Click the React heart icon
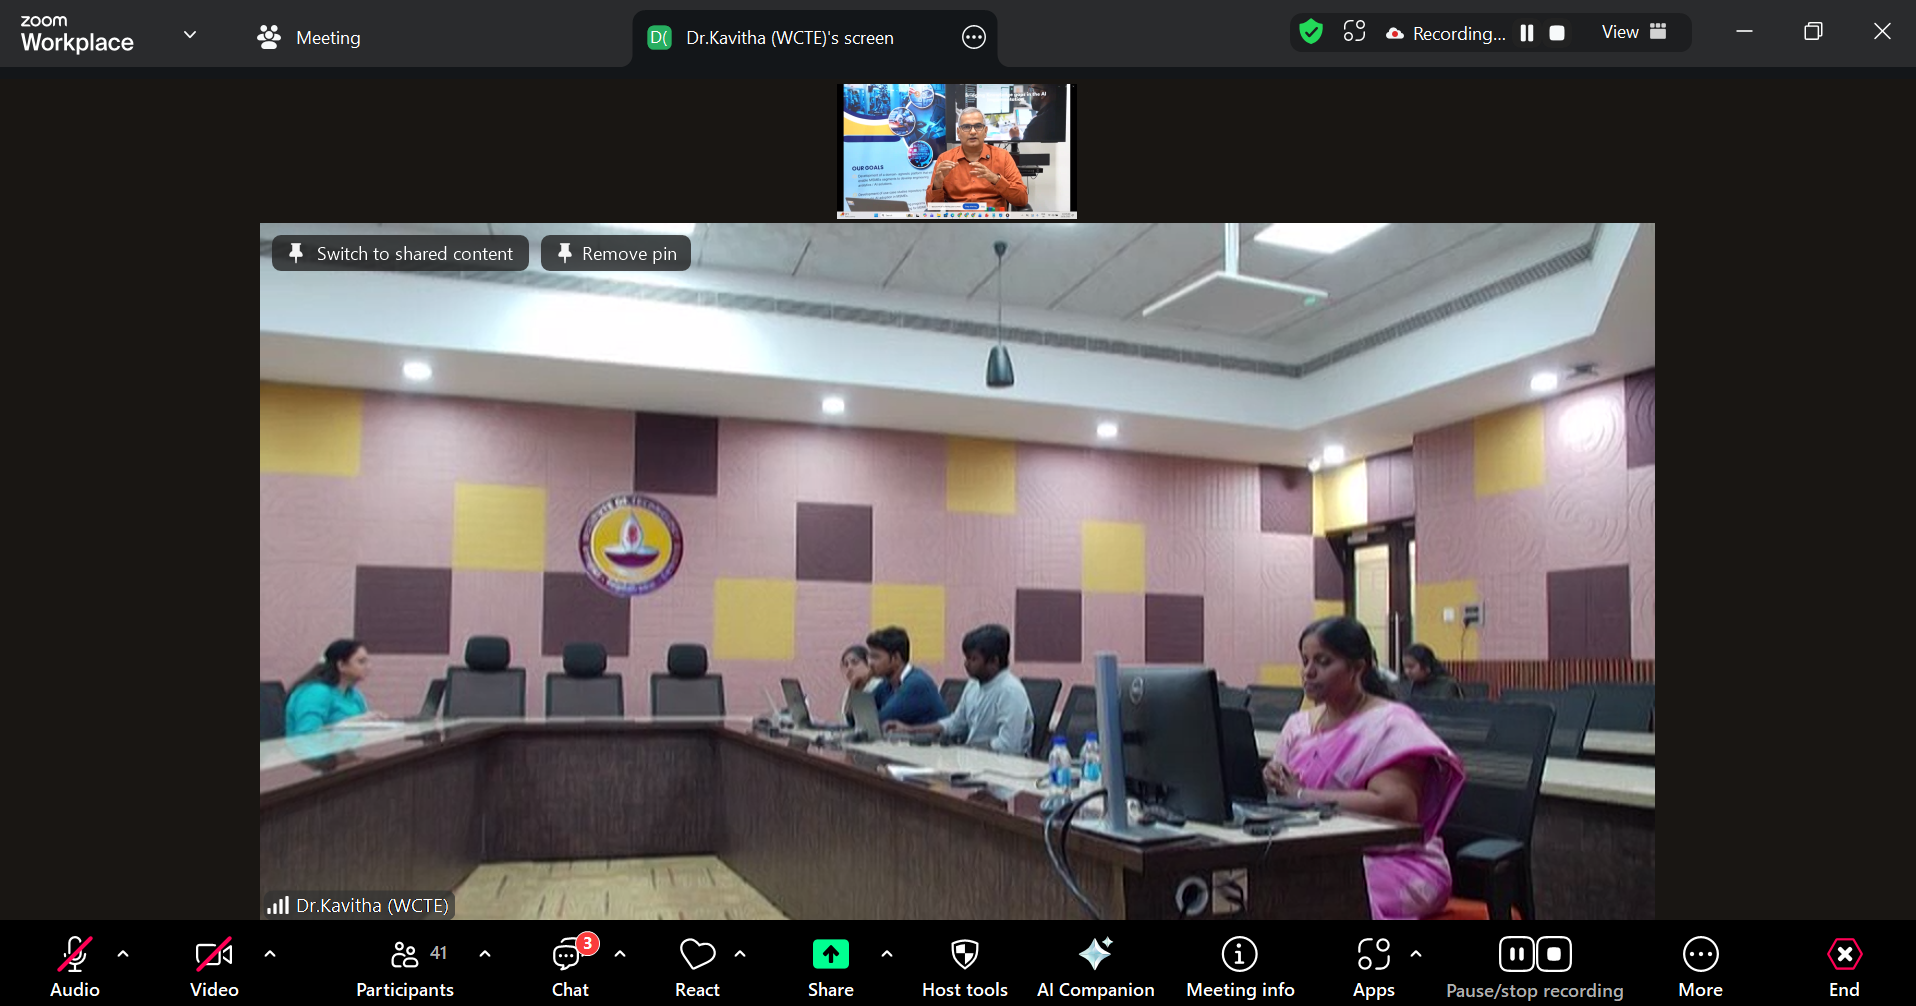Screen dimensions: 1916x1006 (697, 966)
